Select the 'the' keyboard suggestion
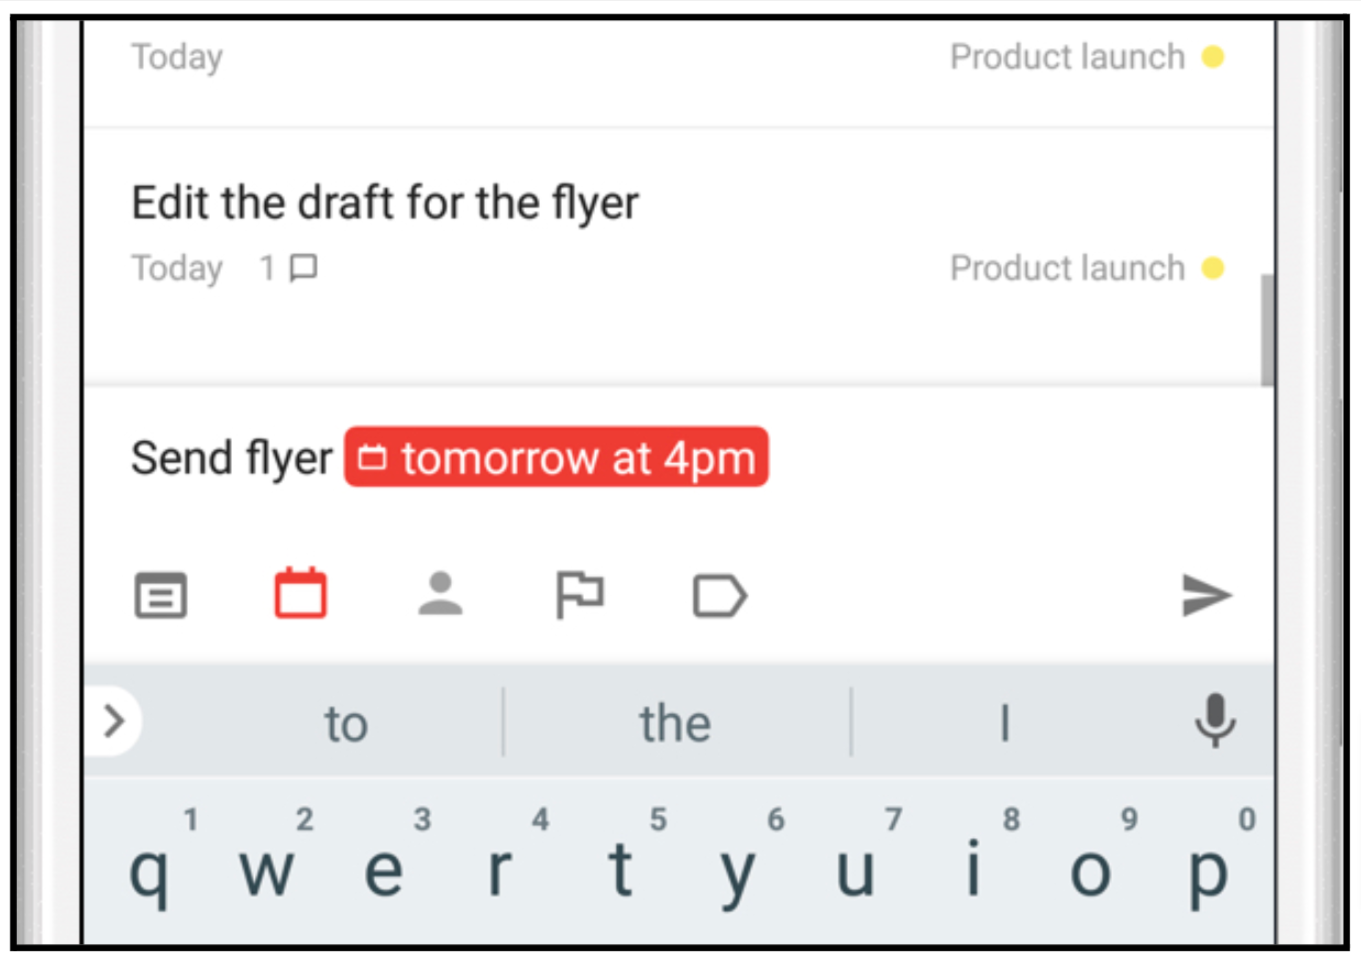The image size is (1361, 968). [674, 722]
